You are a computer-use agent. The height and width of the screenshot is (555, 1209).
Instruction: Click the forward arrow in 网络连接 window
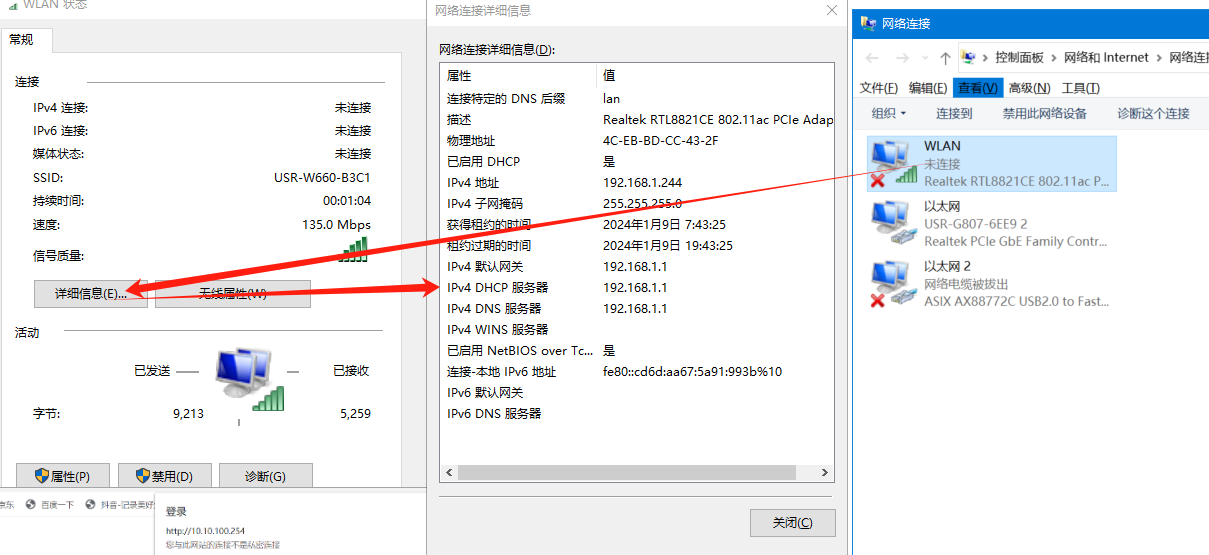coord(902,58)
